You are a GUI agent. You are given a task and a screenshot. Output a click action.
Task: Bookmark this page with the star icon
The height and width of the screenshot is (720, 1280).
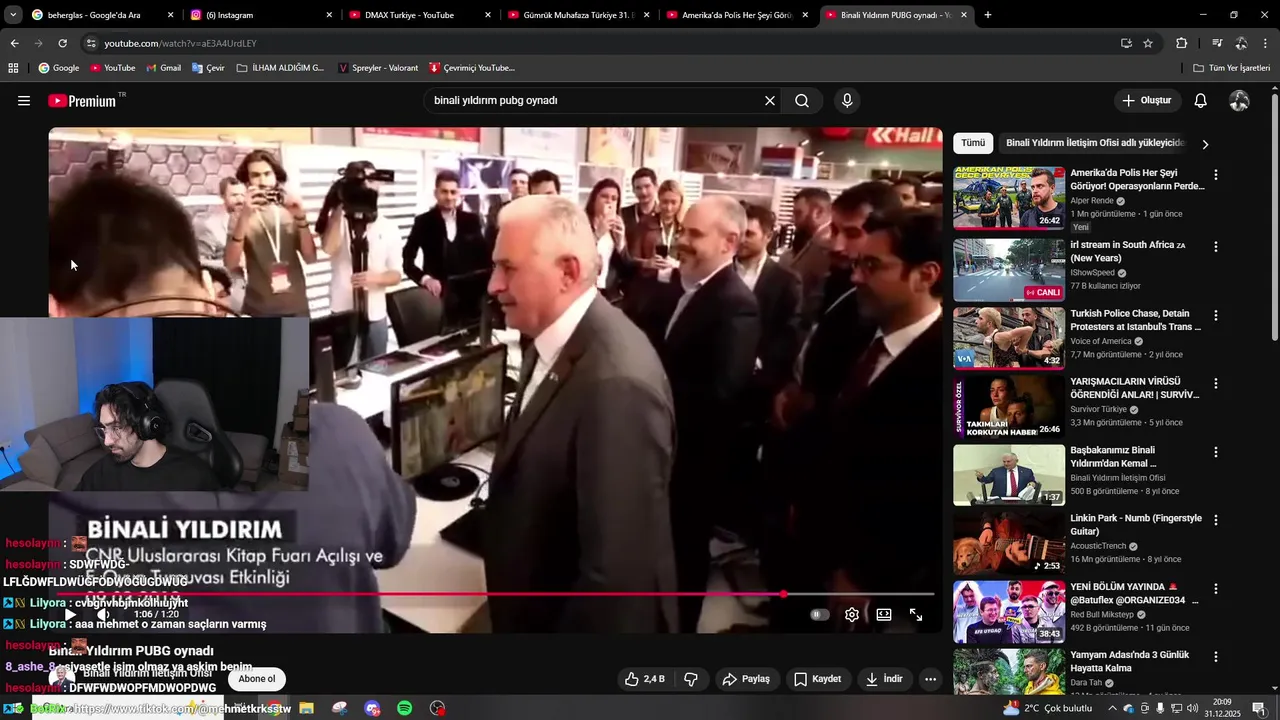click(x=1148, y=43)
